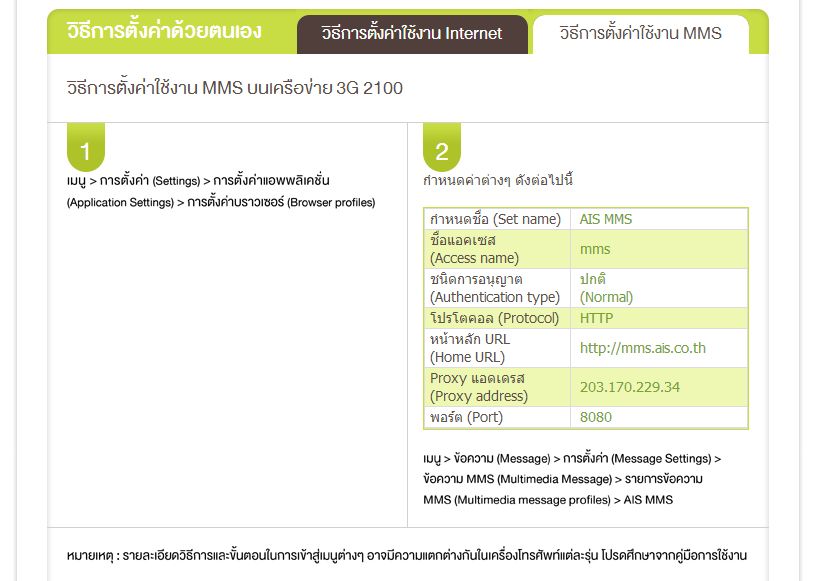Click the กำหนดค่าต่างๆ ดังต่อไปนี้ text
Screen dimensions: 831x581
[498, 180]
